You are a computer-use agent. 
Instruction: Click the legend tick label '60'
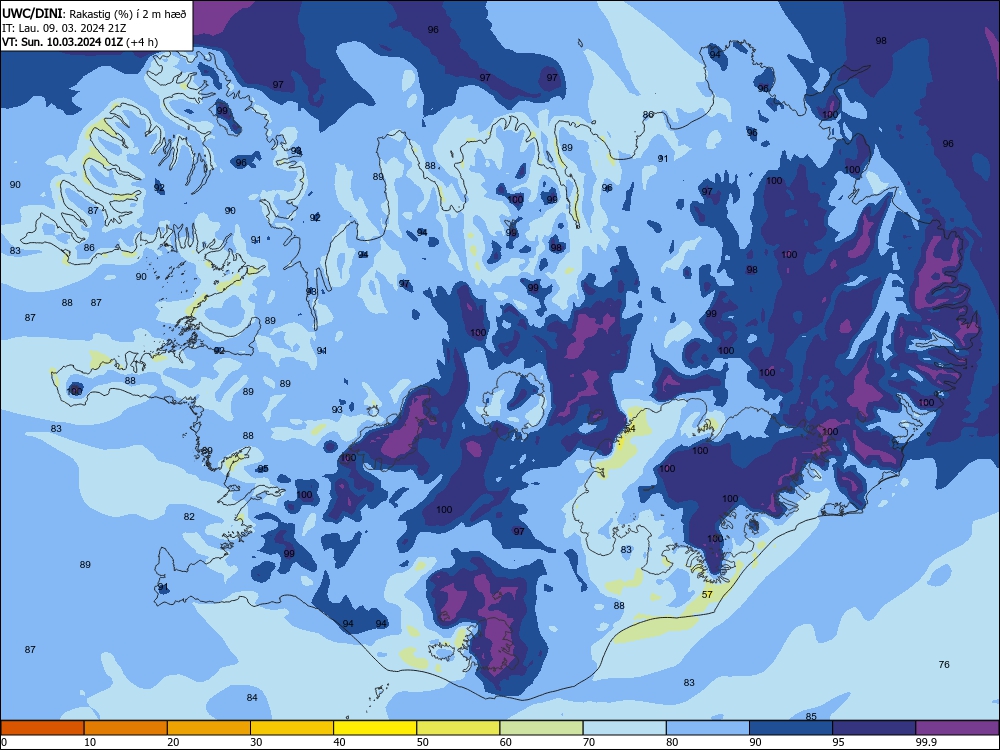(x=506, y=742)
